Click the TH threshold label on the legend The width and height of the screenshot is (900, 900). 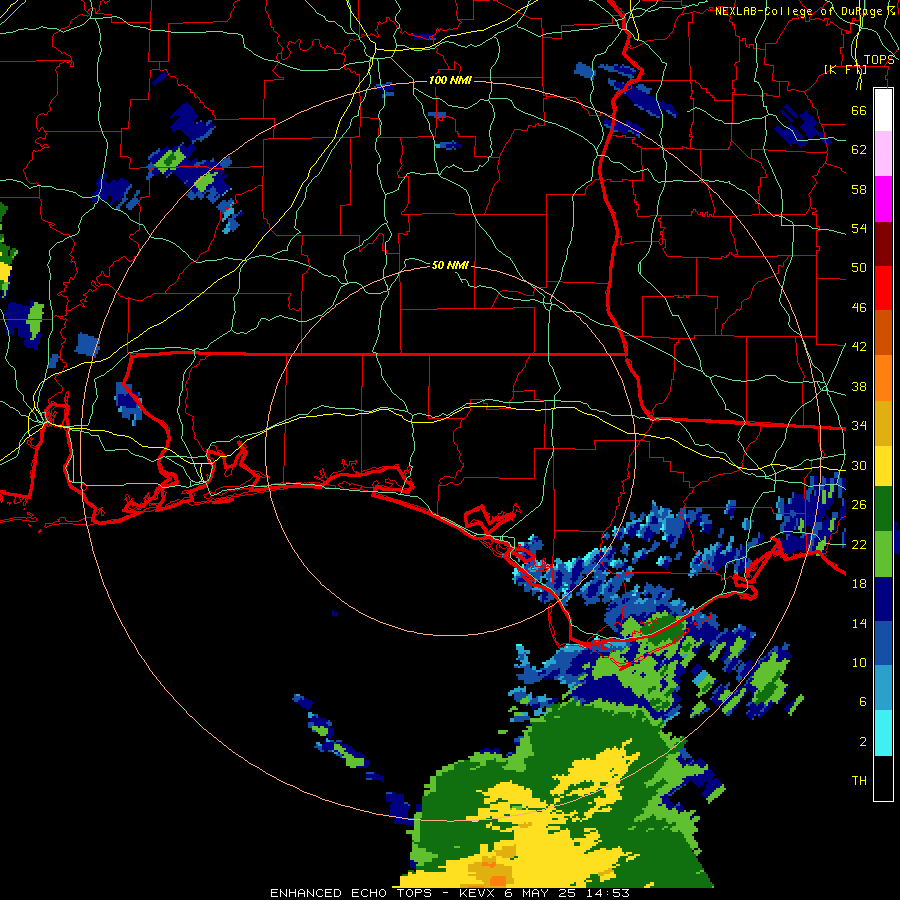point(859,781)
